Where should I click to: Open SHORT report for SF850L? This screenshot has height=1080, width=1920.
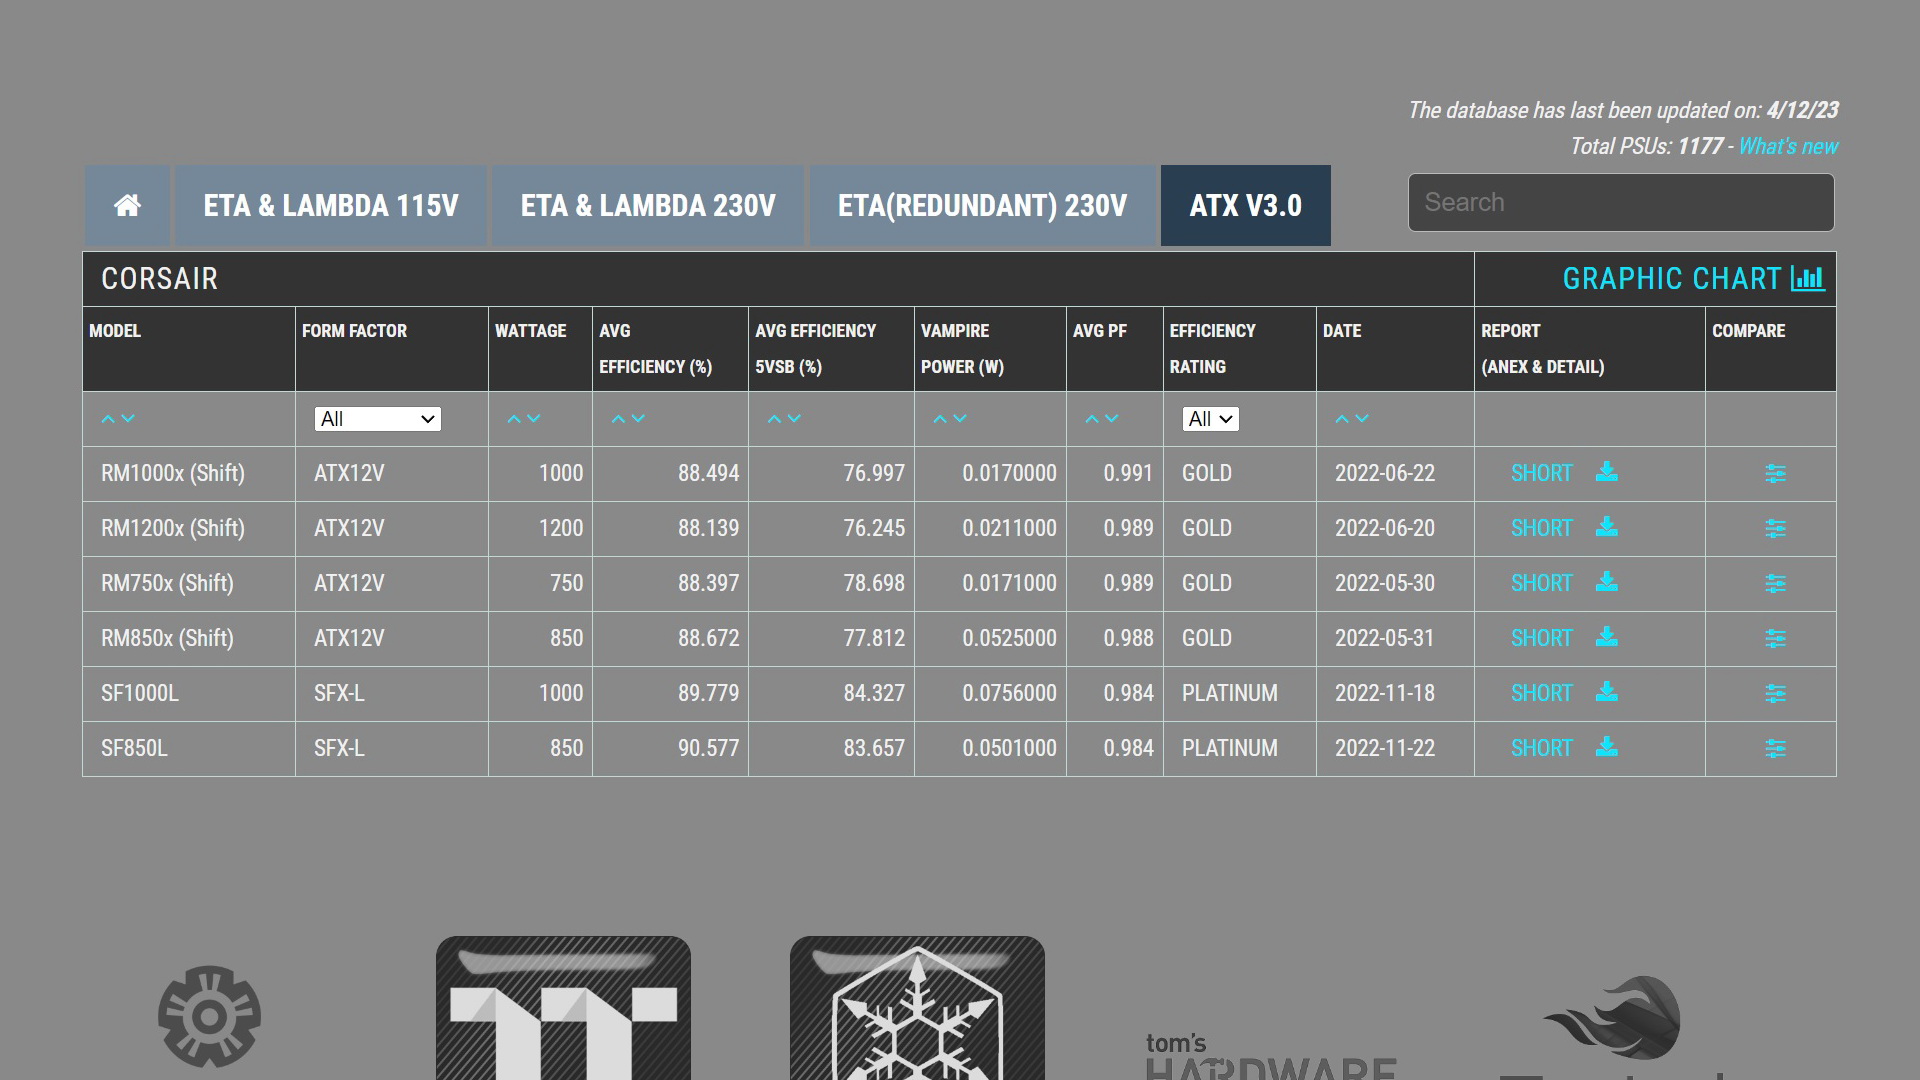tap(1541, 748)
